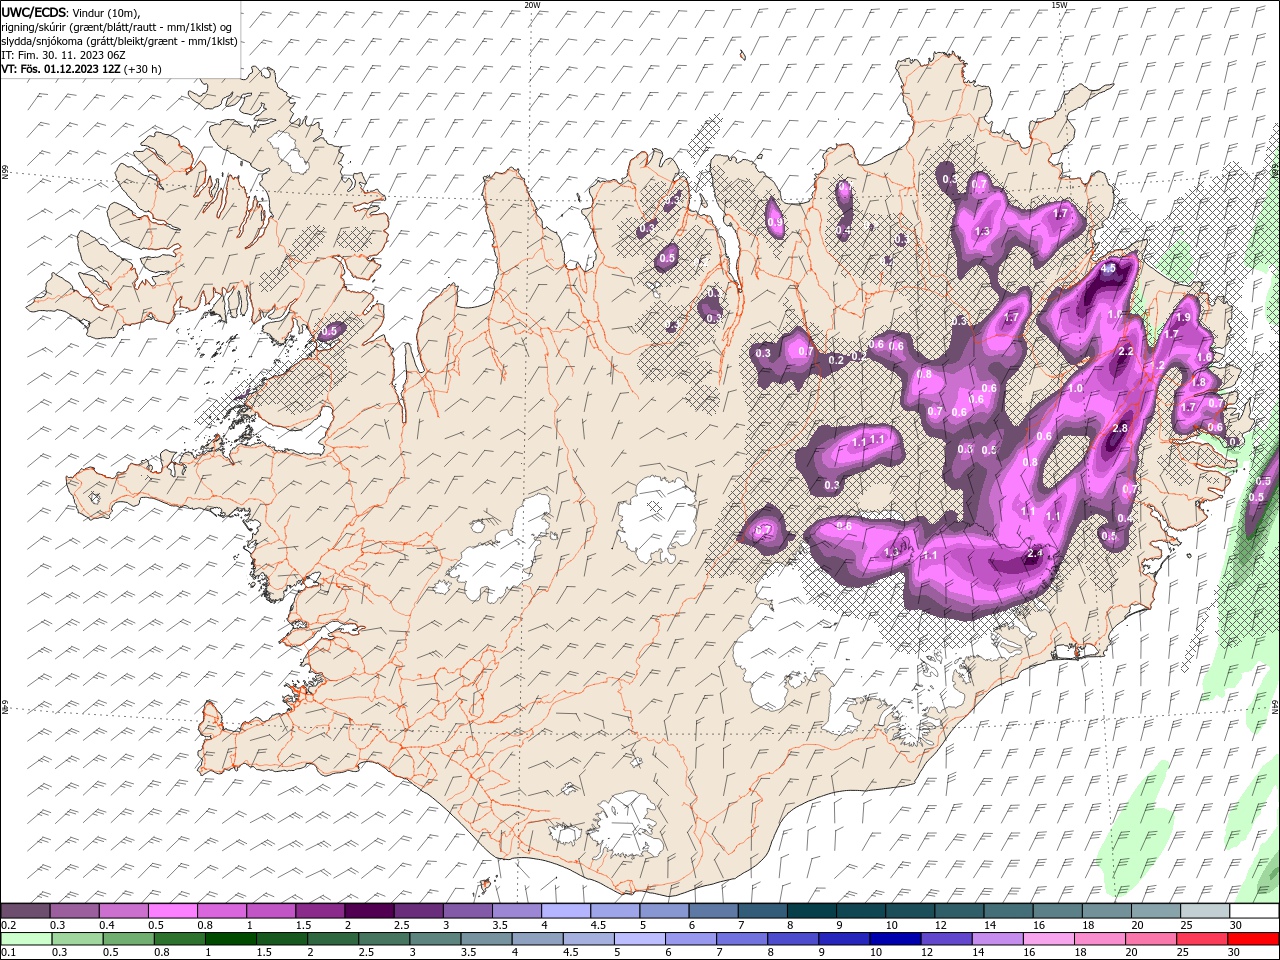Click the dark mauve 0.2 swatch in upper scale
The width and height of the screenshot is (1280, 960).
[25, 911]
